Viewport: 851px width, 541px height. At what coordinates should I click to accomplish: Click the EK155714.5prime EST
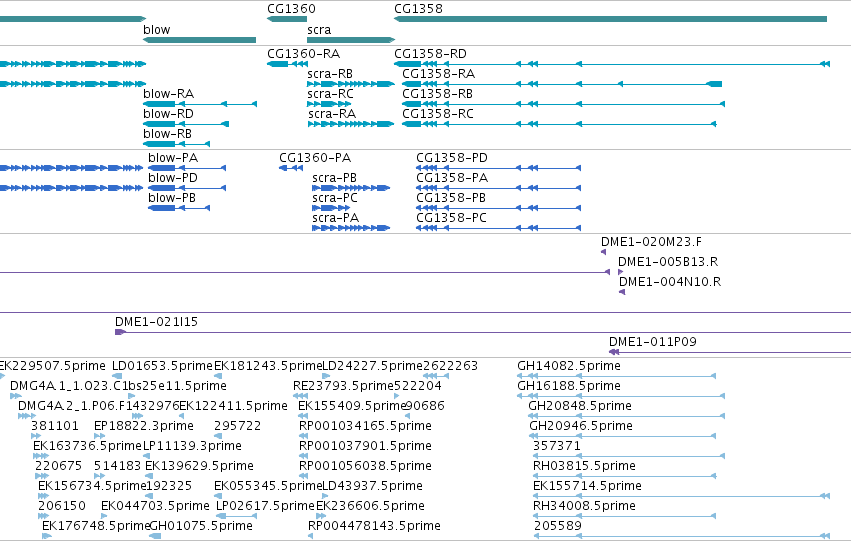tap(682, 497)
